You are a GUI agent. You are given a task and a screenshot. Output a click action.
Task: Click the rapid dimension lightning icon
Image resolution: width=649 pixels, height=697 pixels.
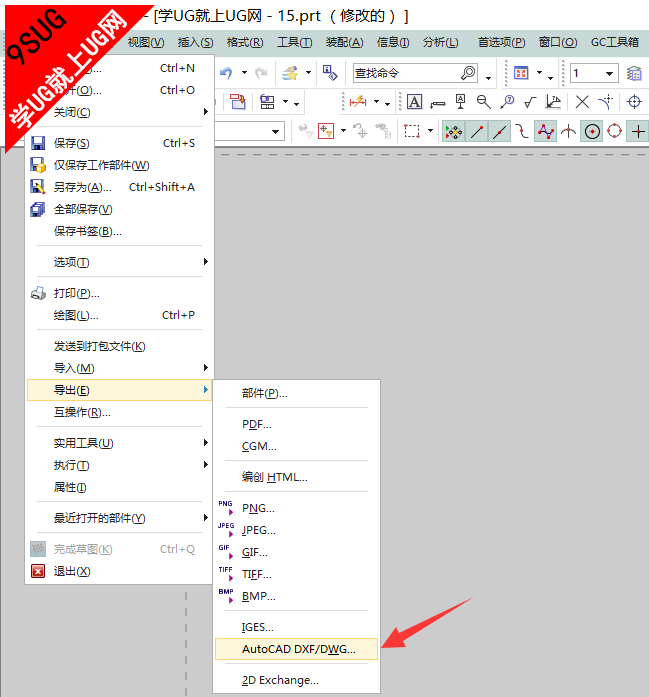pyautogui.click(x=358, y=102)
